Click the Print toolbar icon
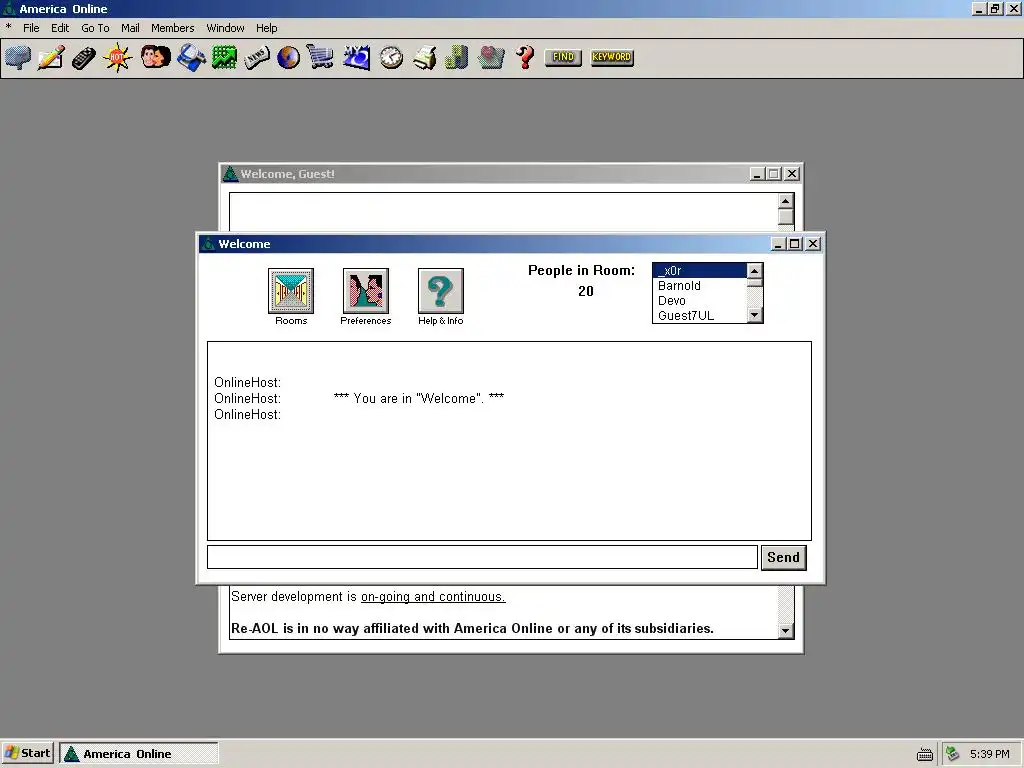Image resolution: width=1024 pixels, height=768 pixels. (x=424, y=57)
